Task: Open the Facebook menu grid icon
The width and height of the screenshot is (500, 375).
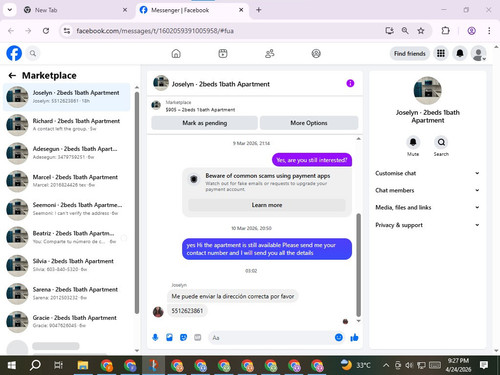Action: coord(441,53)
